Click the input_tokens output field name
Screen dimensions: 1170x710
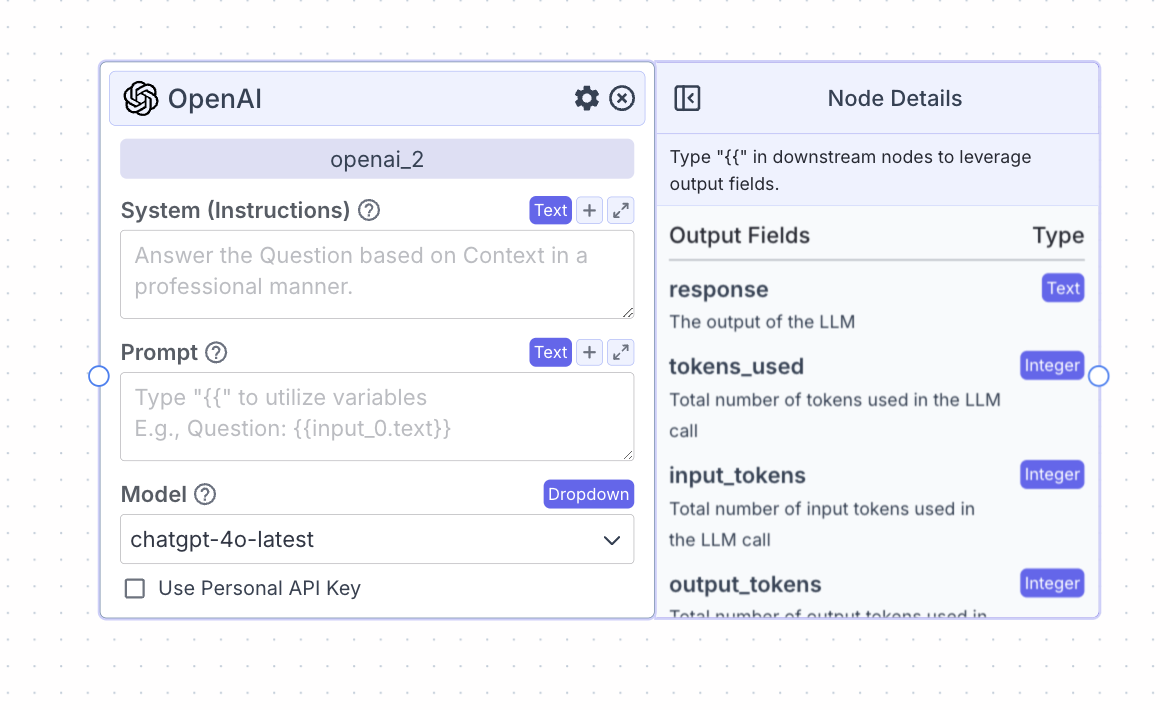coord(737,475)
